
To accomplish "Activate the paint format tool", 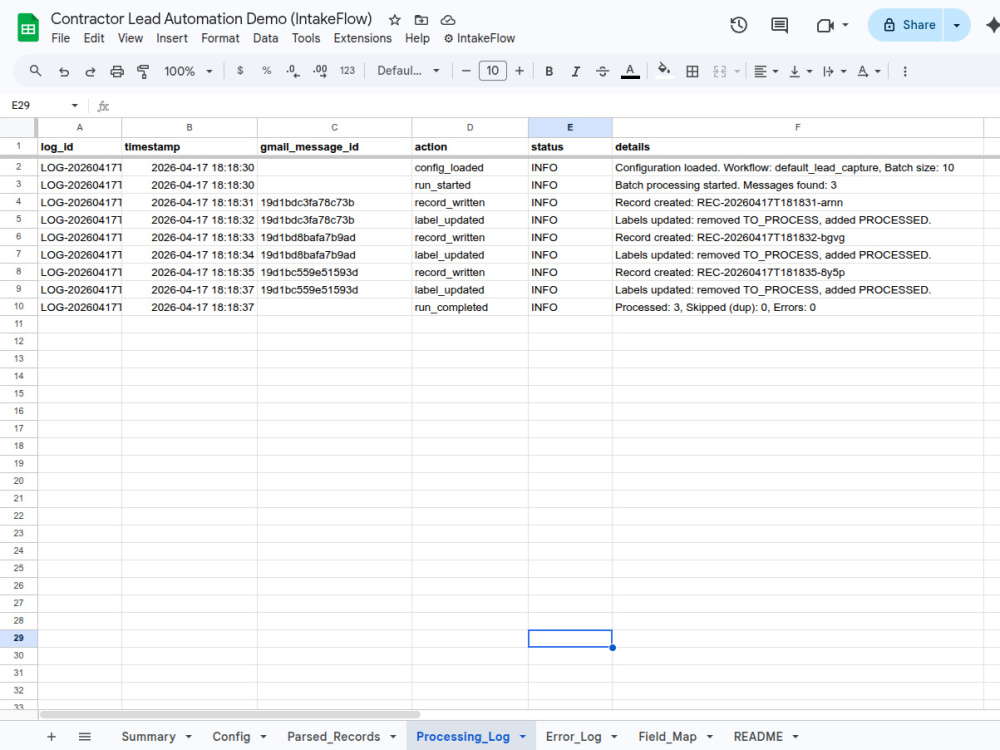I will [x=143, y=71].
